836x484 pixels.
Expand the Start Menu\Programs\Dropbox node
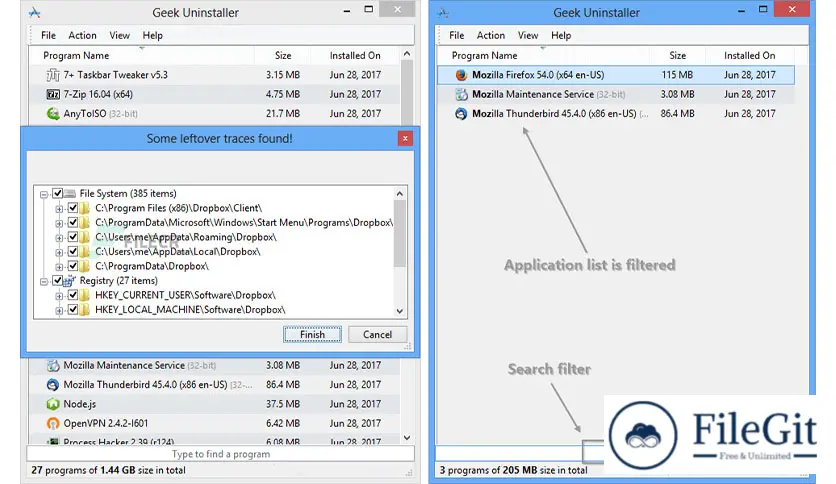pyautogui.click(x=59, y=223)
